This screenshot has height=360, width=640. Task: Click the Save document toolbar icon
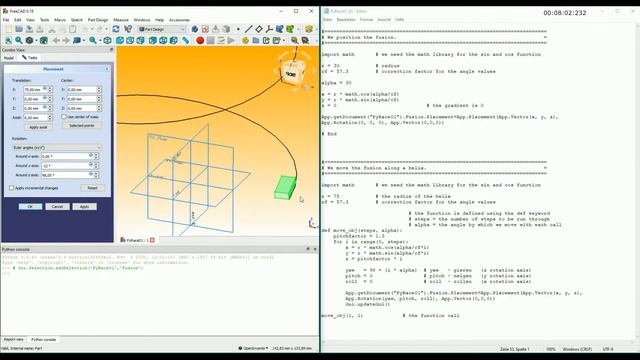coord(29,29)
